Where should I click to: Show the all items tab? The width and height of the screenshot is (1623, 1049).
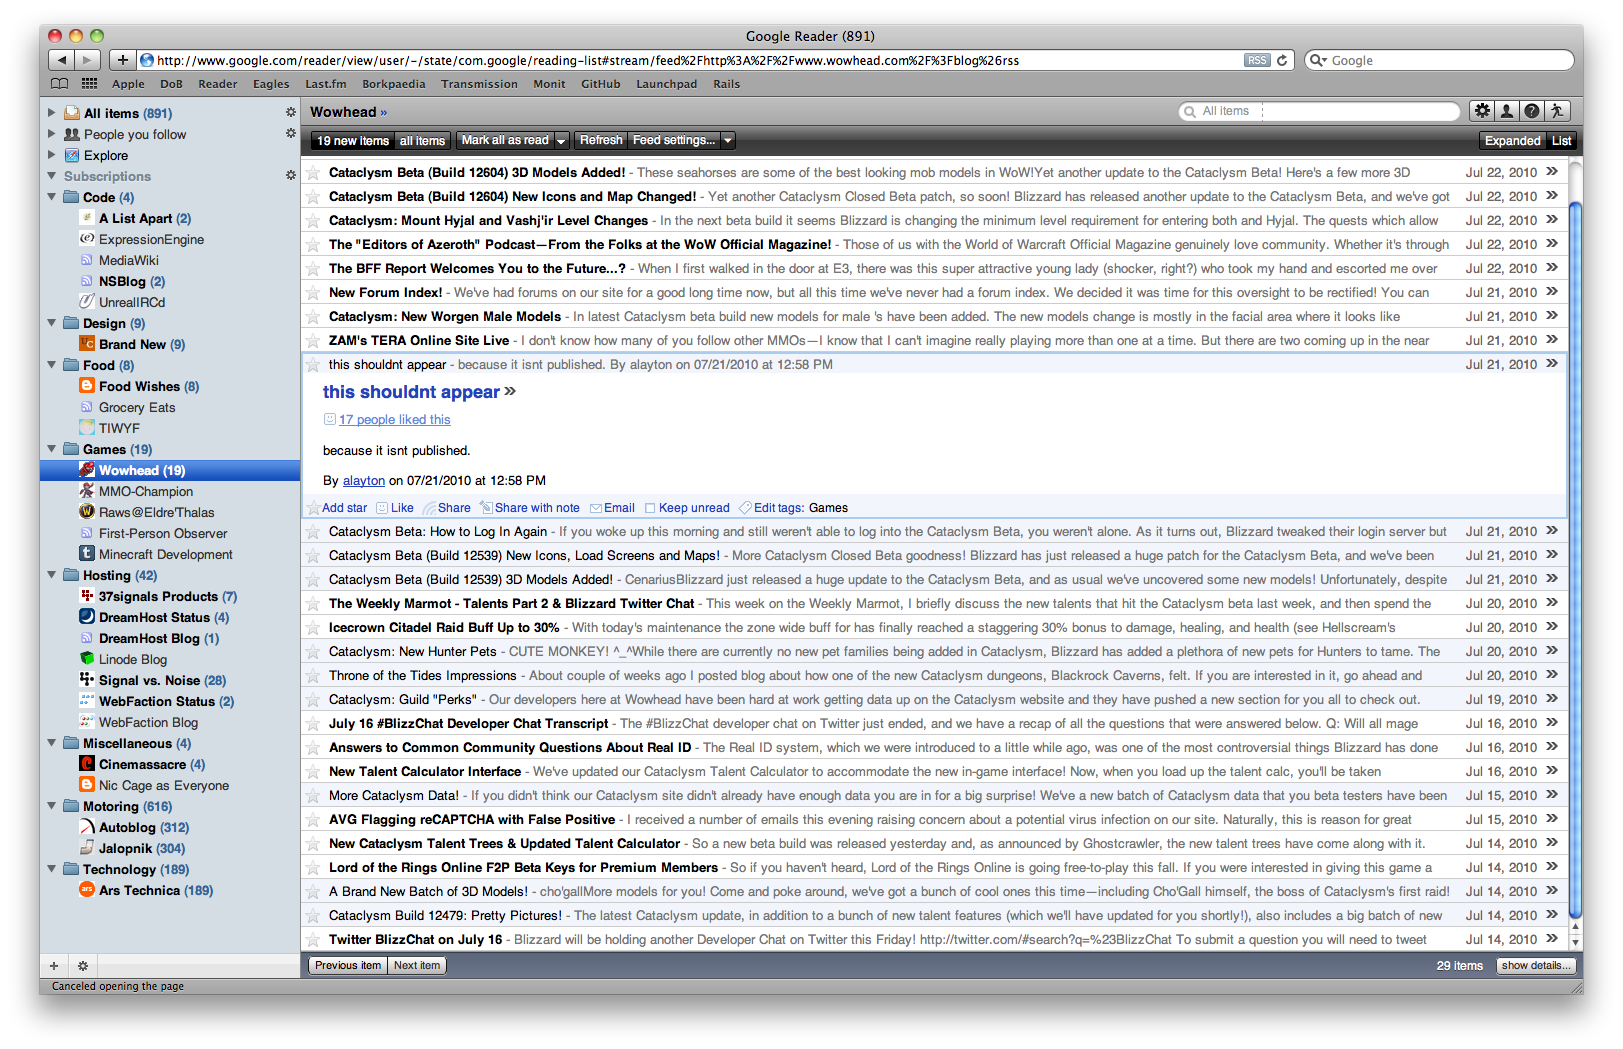(422, 141)
